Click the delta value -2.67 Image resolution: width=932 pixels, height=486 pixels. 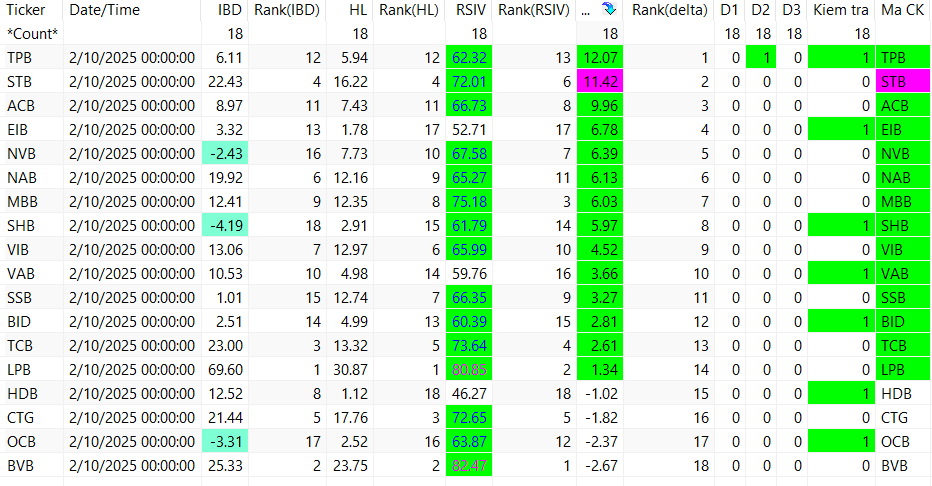pos(602,466)
